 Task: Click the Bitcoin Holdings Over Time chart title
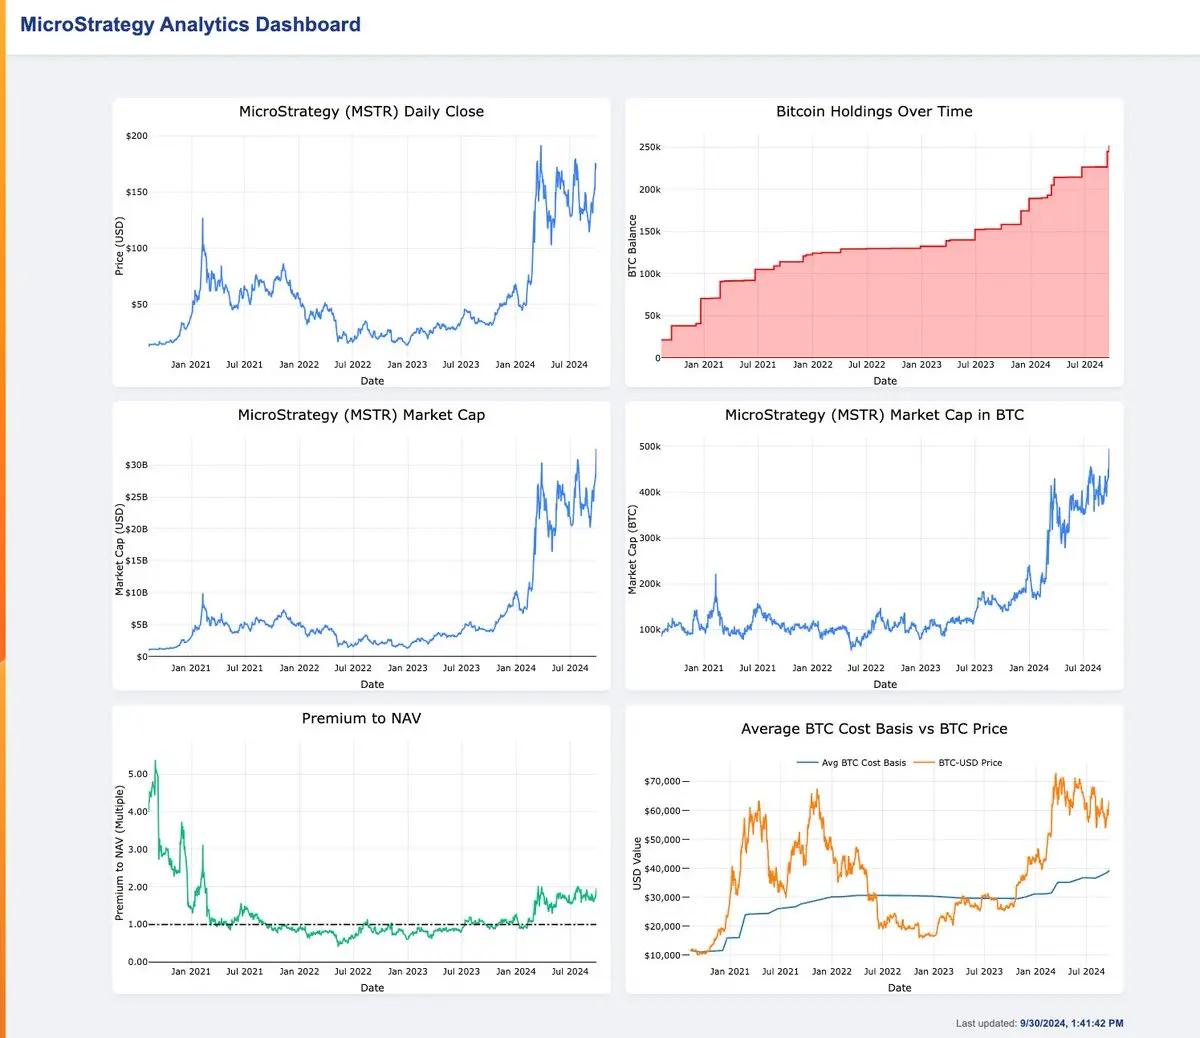(874, 112)
